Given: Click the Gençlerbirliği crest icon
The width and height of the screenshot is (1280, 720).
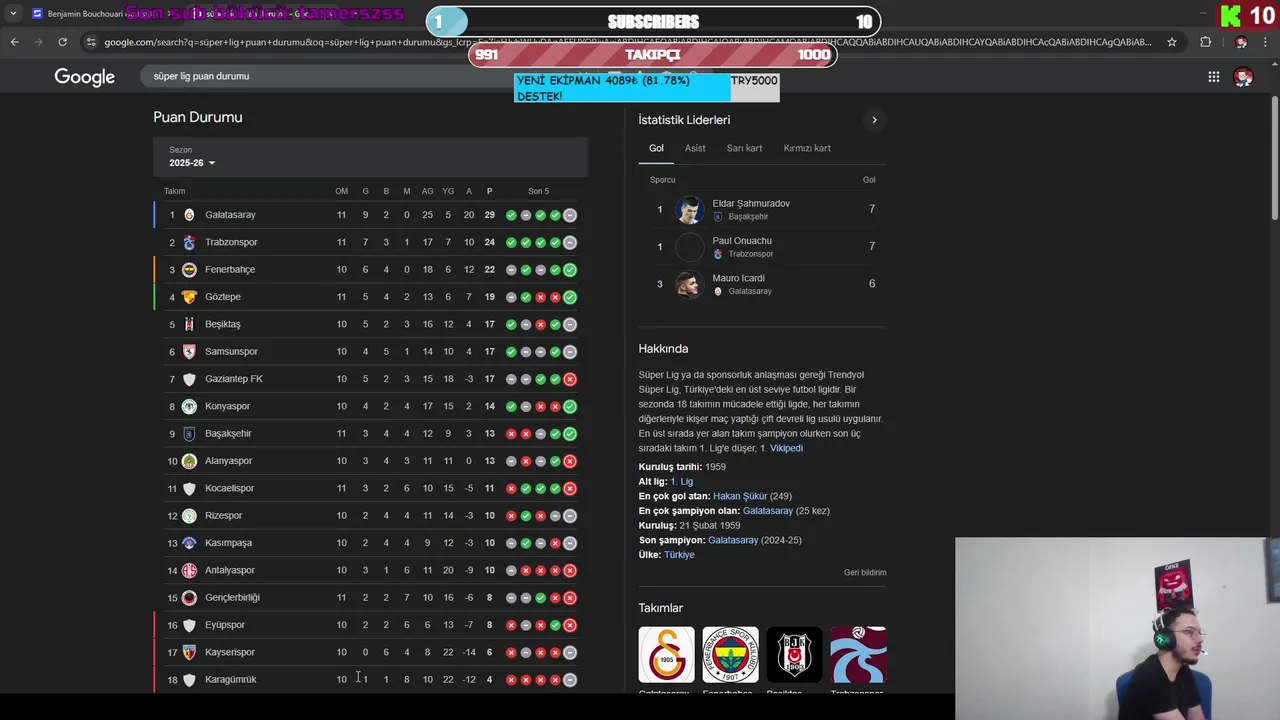Looking at the screenshot, I should click(189, 597).
